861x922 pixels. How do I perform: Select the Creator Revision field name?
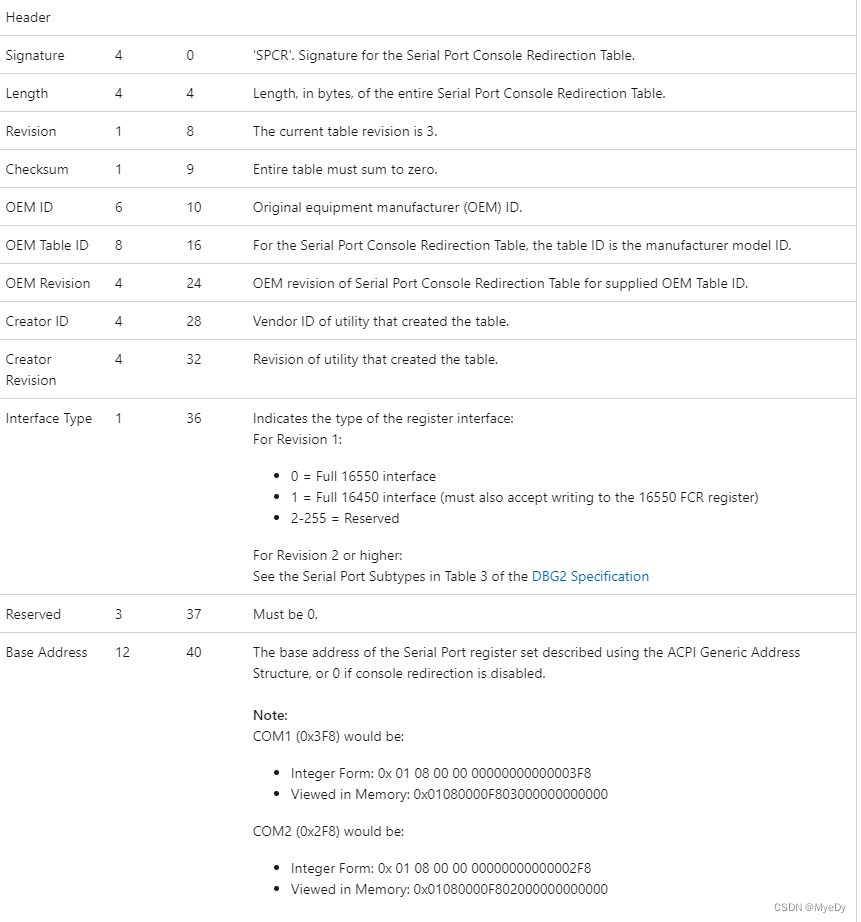tap(31, 369)
